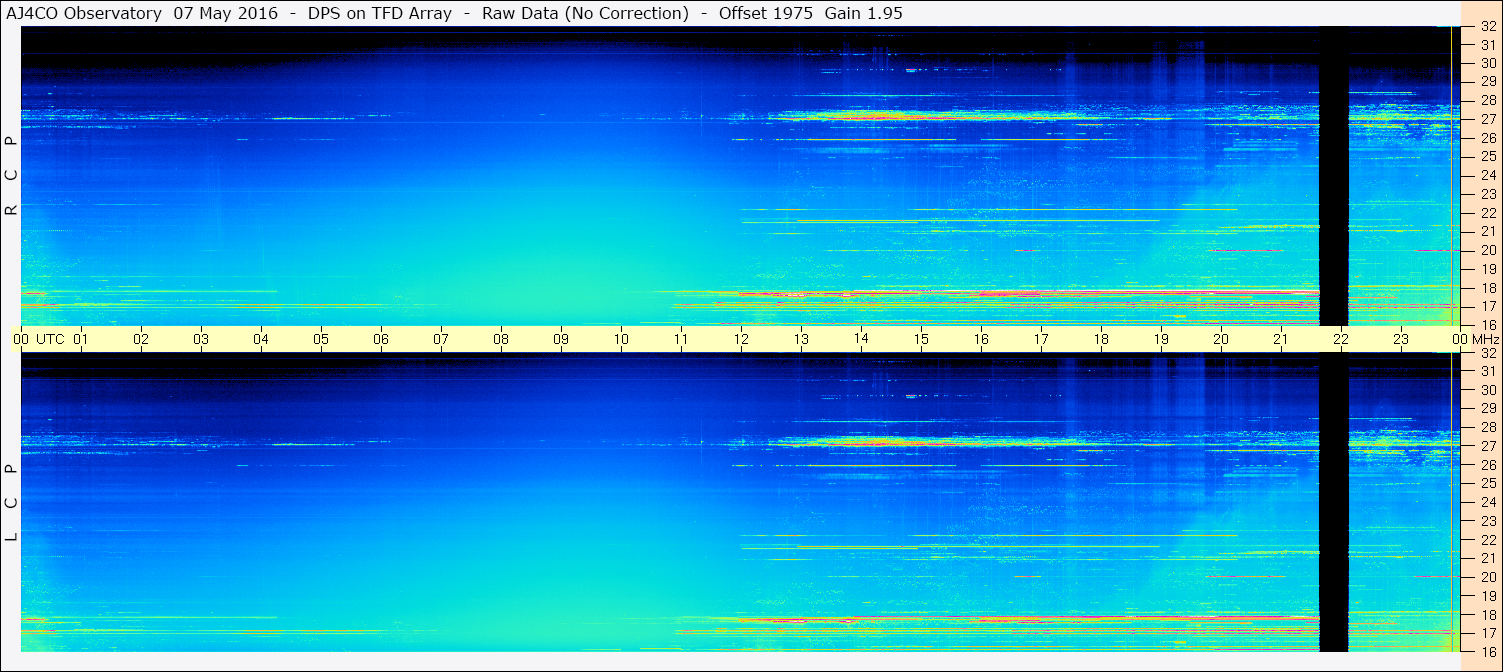Select the date 07 May 2016
The width and height of the screenshot is (1503, 672).
point(226,14)
